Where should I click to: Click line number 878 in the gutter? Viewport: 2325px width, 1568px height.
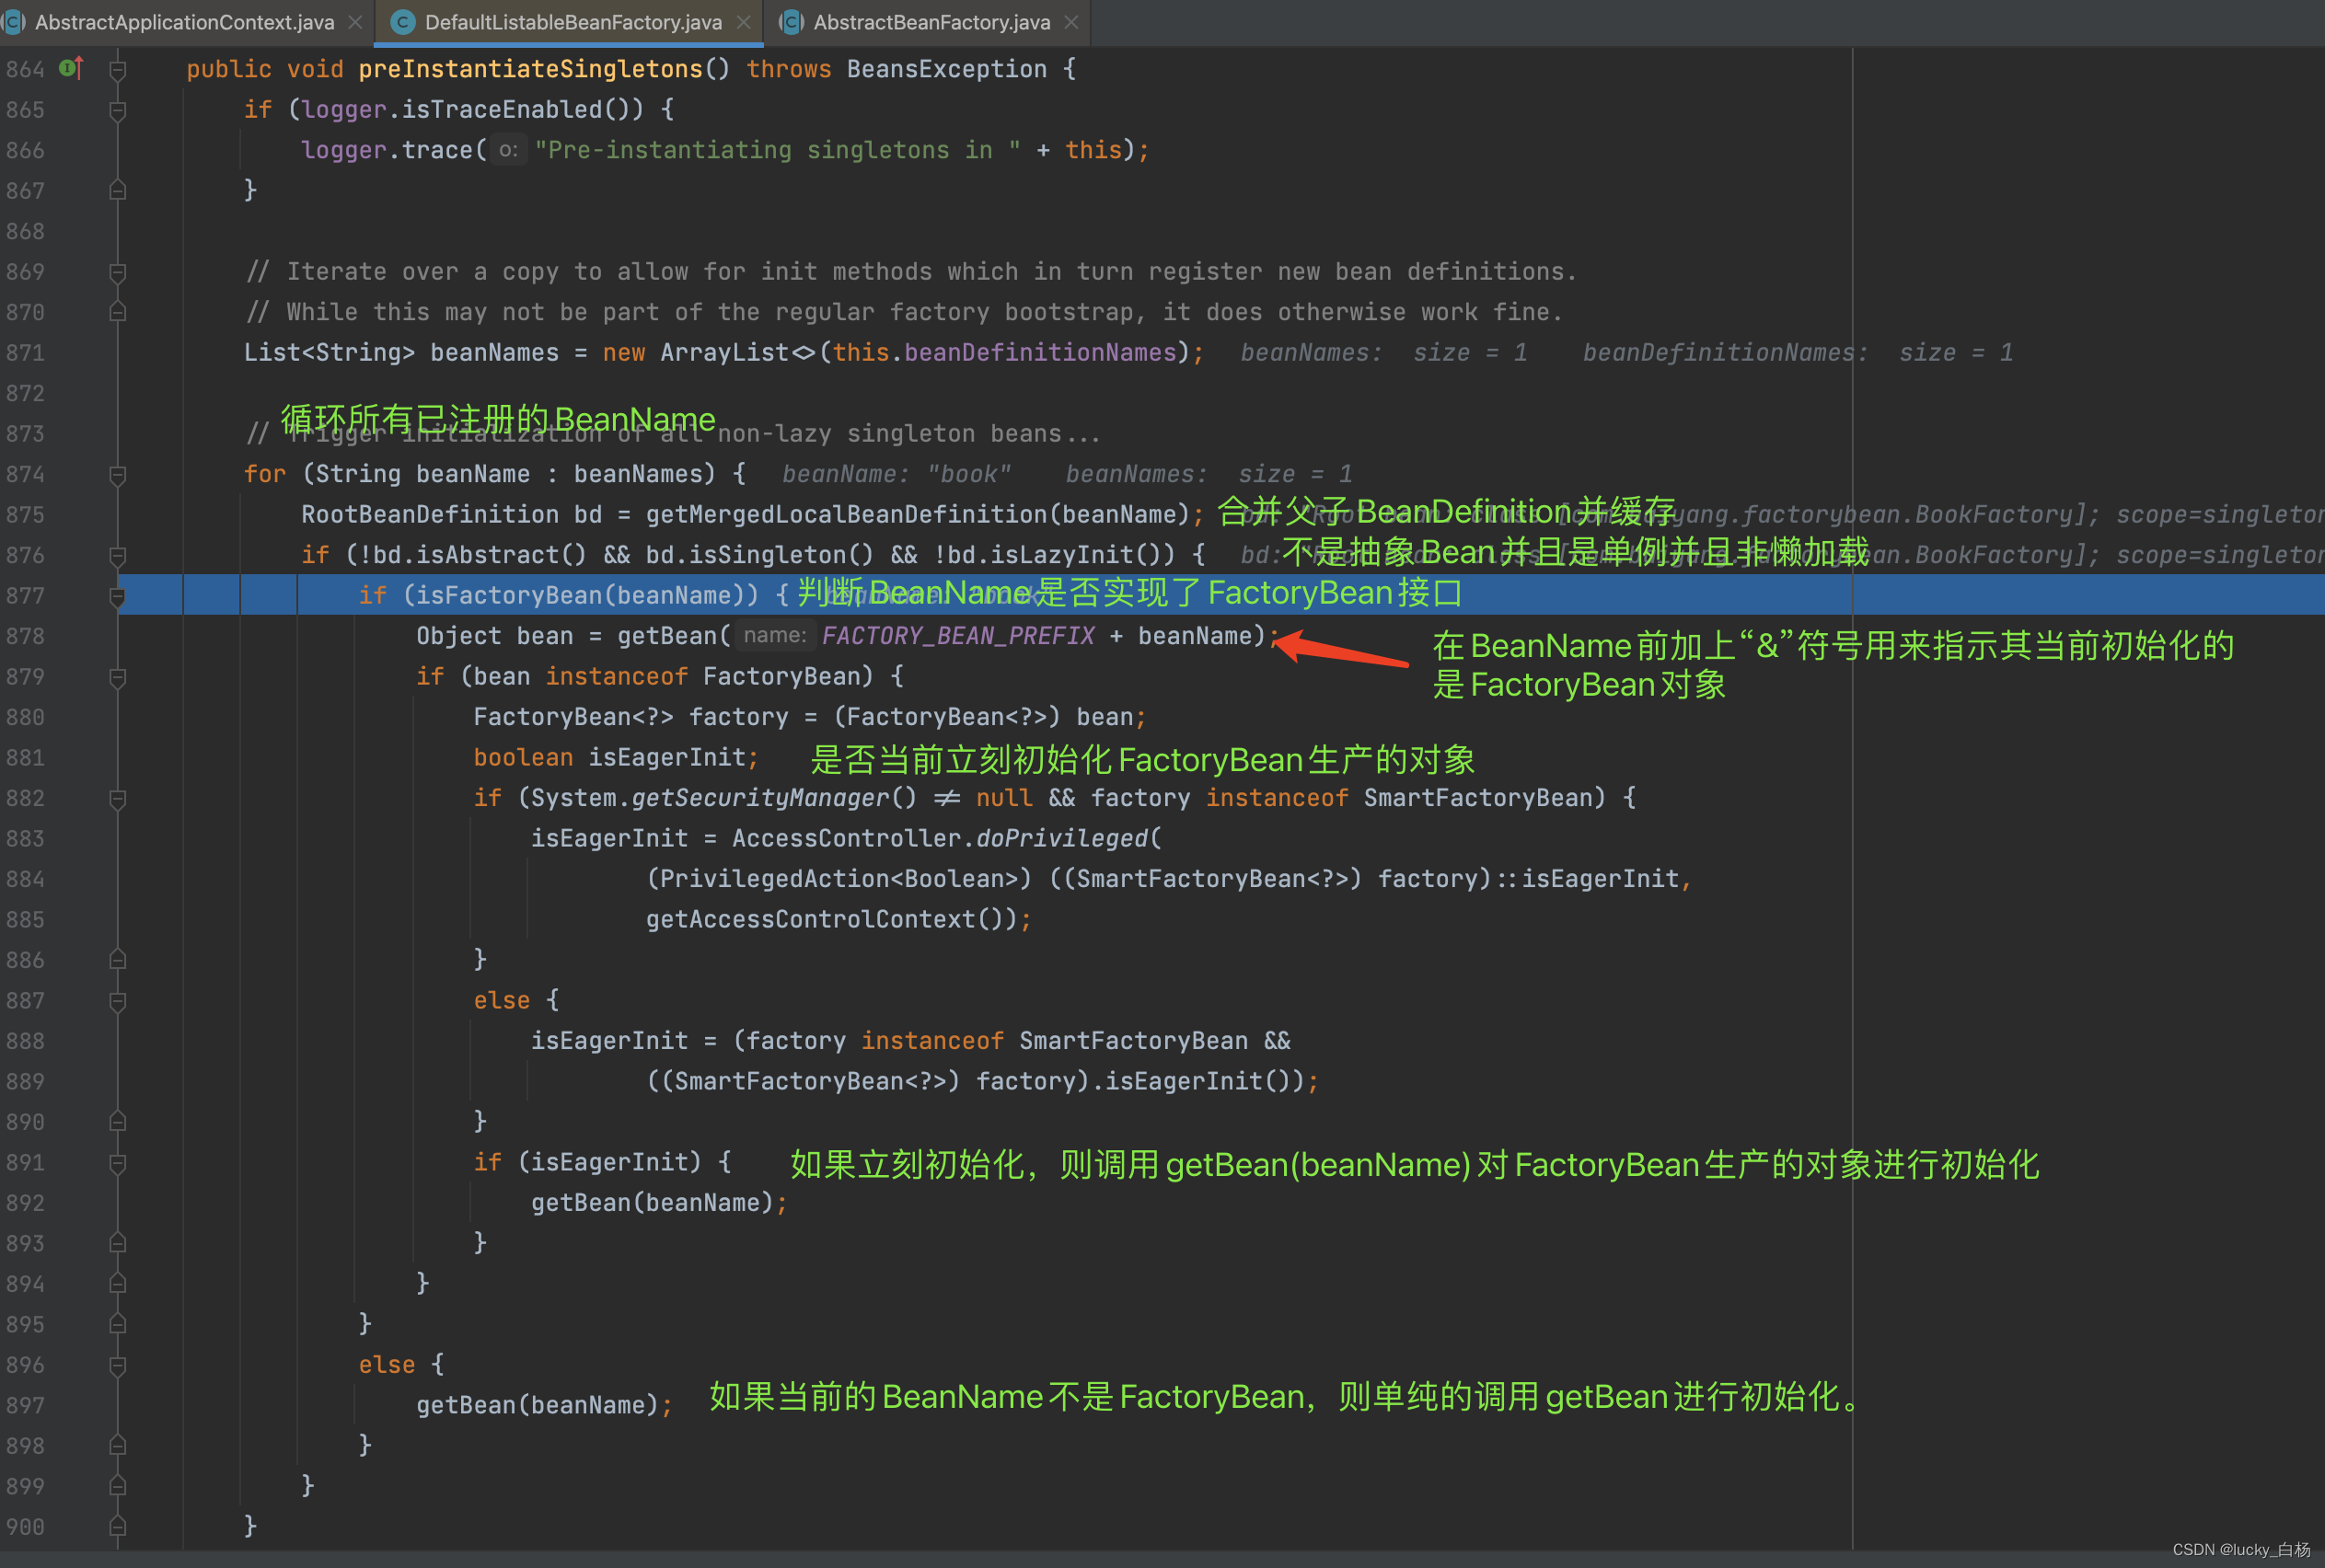(x=25, y=636)
